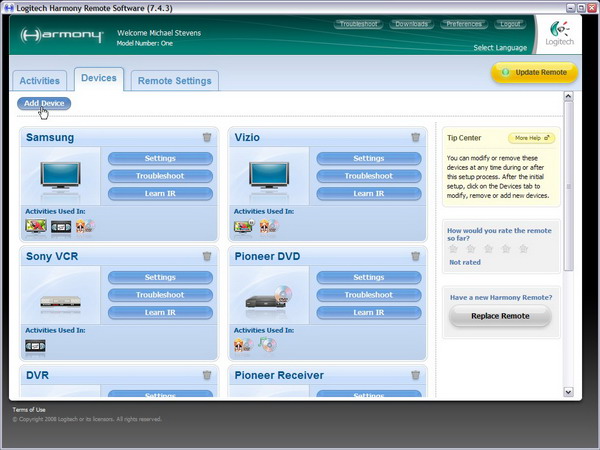This screenshot has width=600, height=450.
Task: Click the Vizio TV device image
Action: click(x=269, y=176)
